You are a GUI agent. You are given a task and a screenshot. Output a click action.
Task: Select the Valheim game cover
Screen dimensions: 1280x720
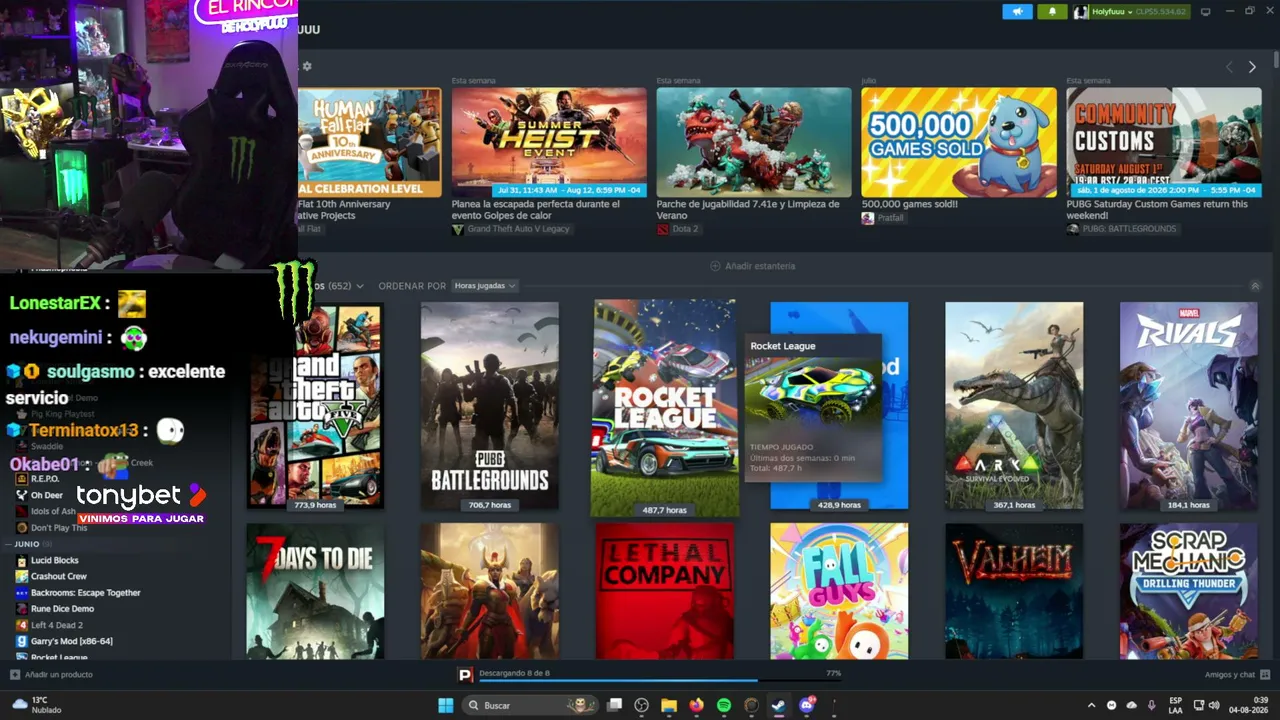[1014, 591]
